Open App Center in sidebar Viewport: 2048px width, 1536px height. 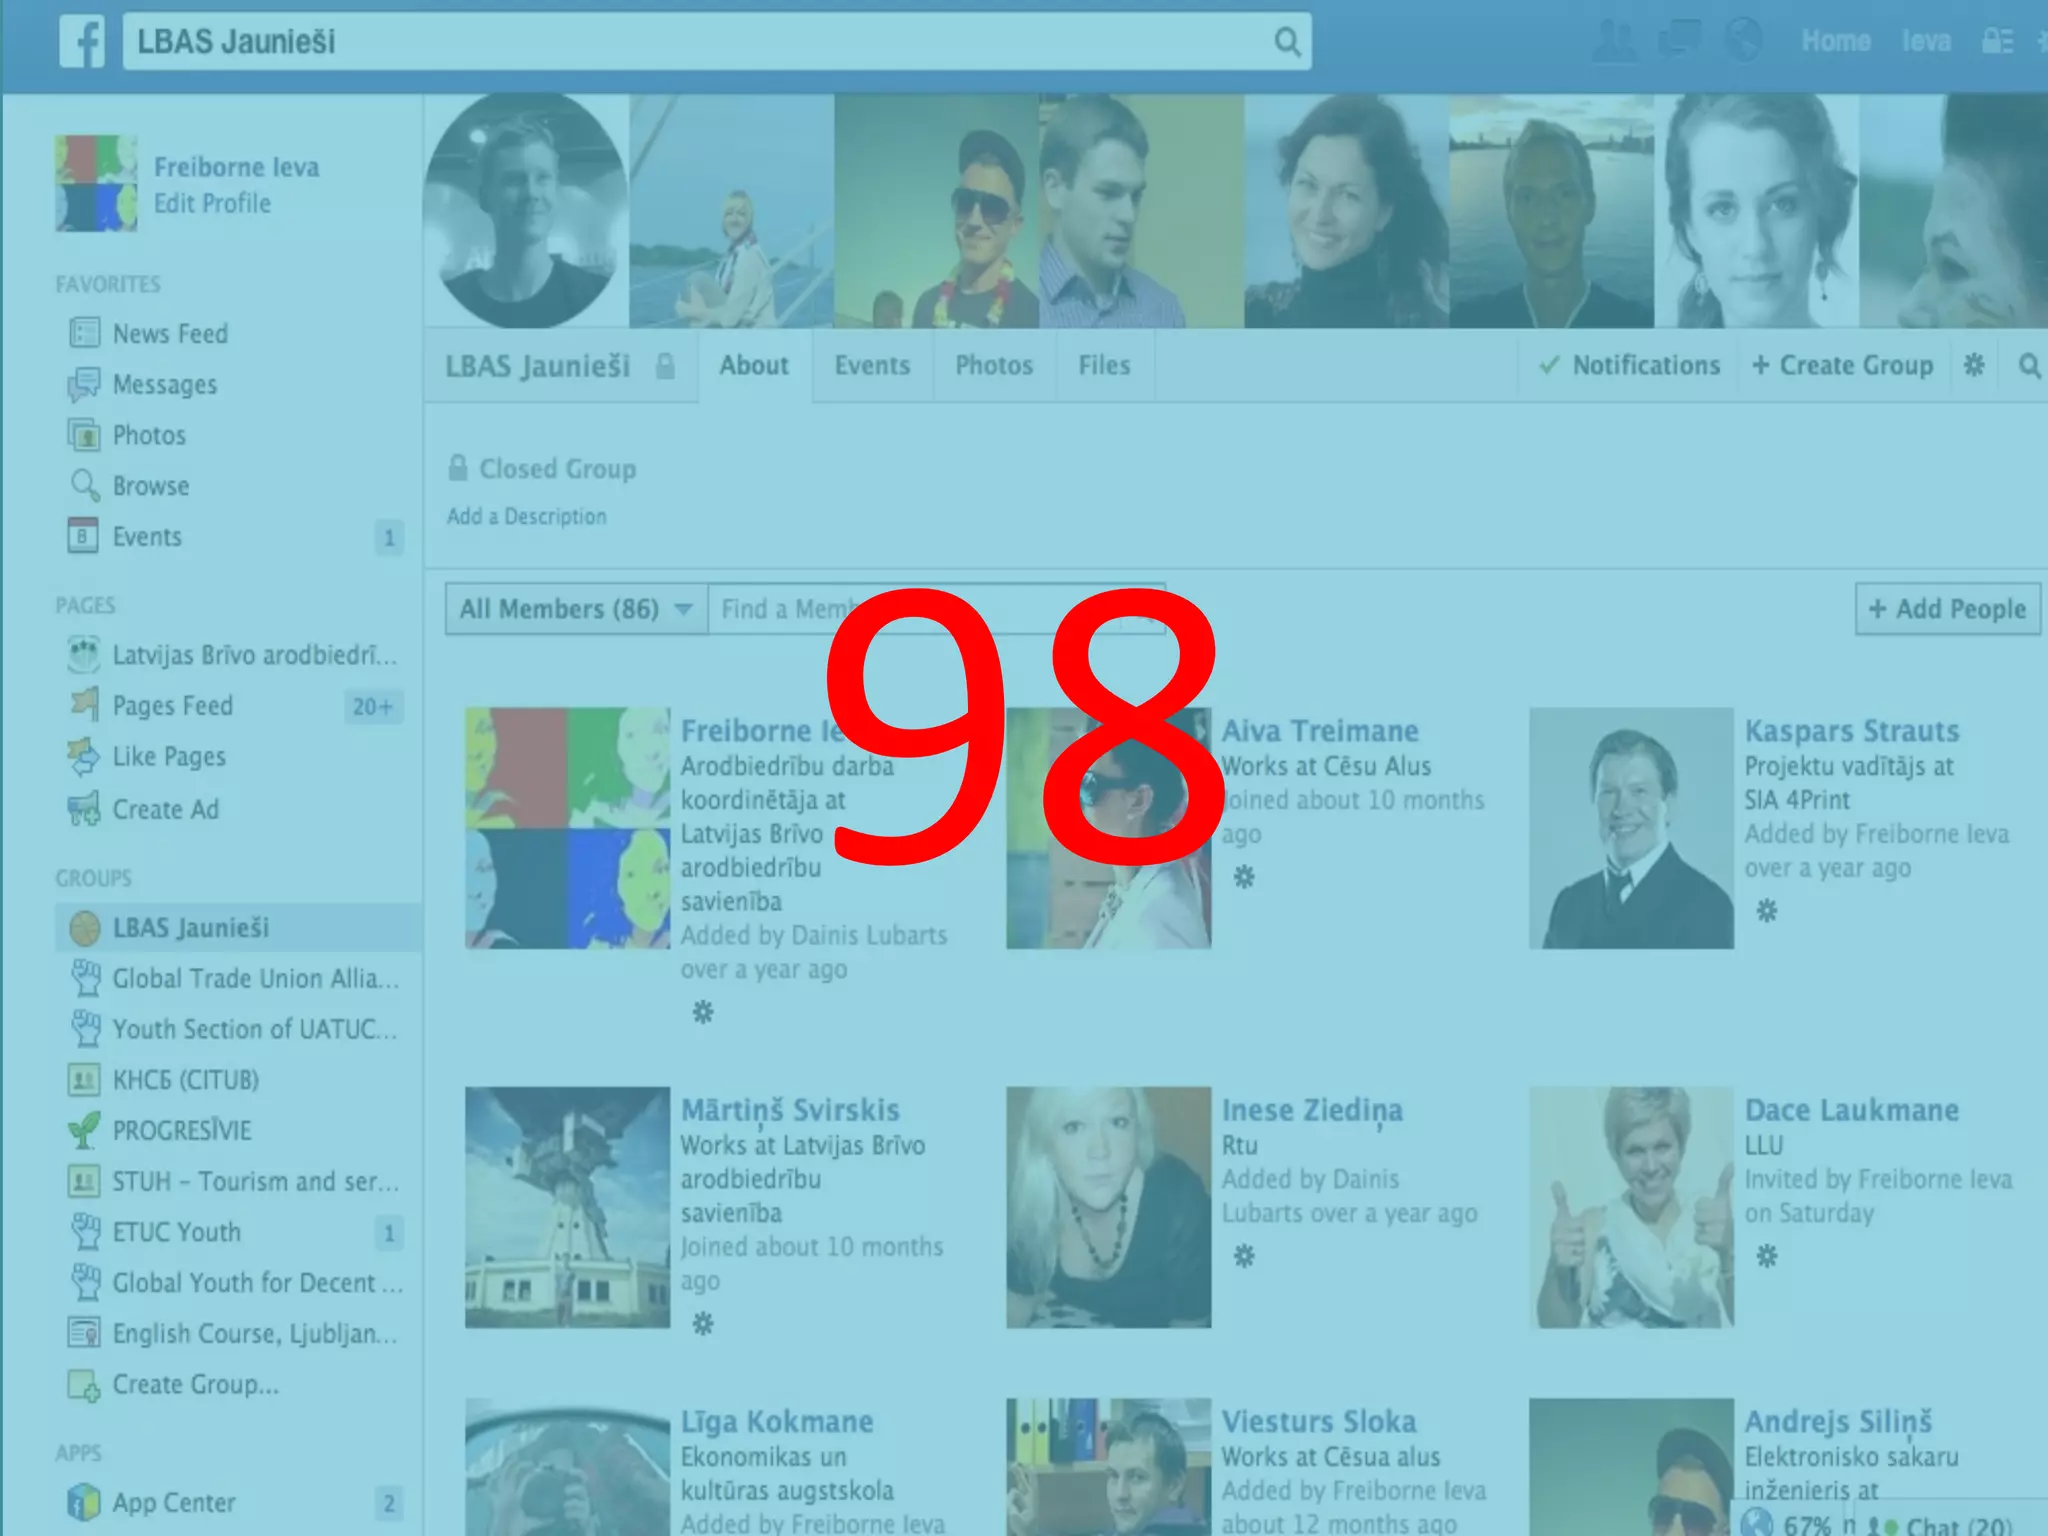tap(173, 1503)
